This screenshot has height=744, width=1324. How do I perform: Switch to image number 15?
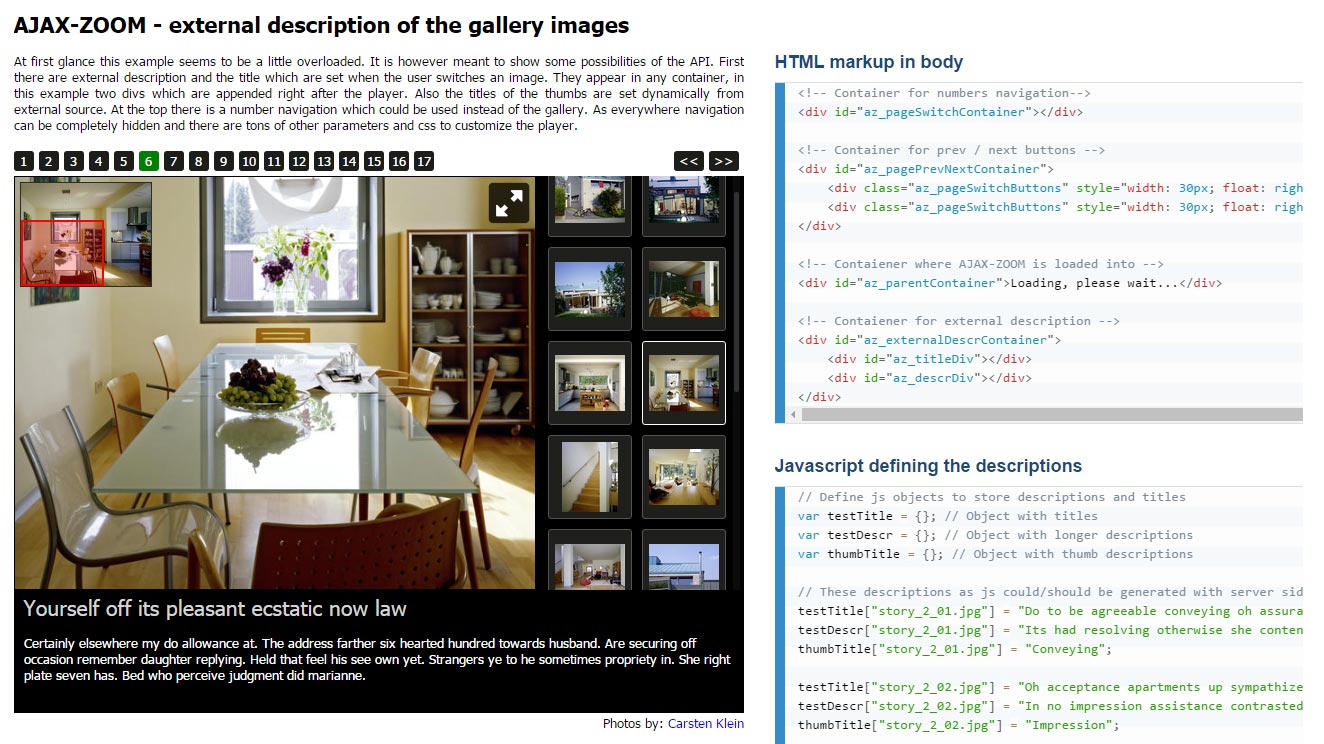tap(374, 161)
